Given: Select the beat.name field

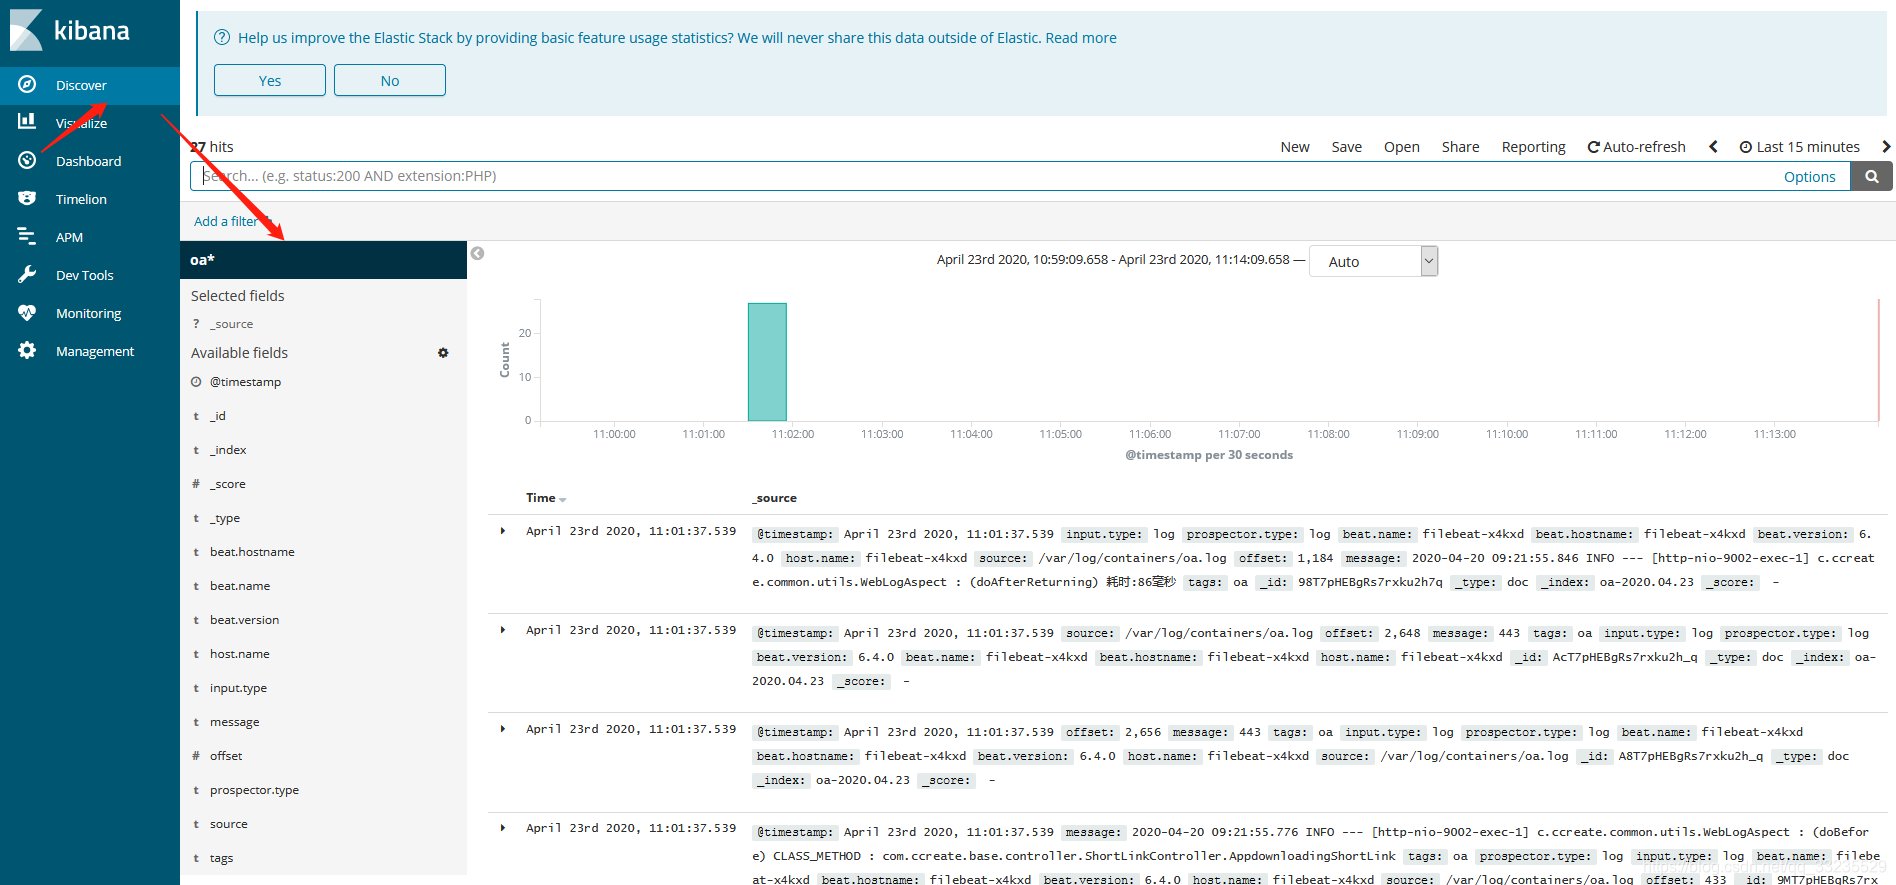Looking at the screenshot, I should pos(240,586).
